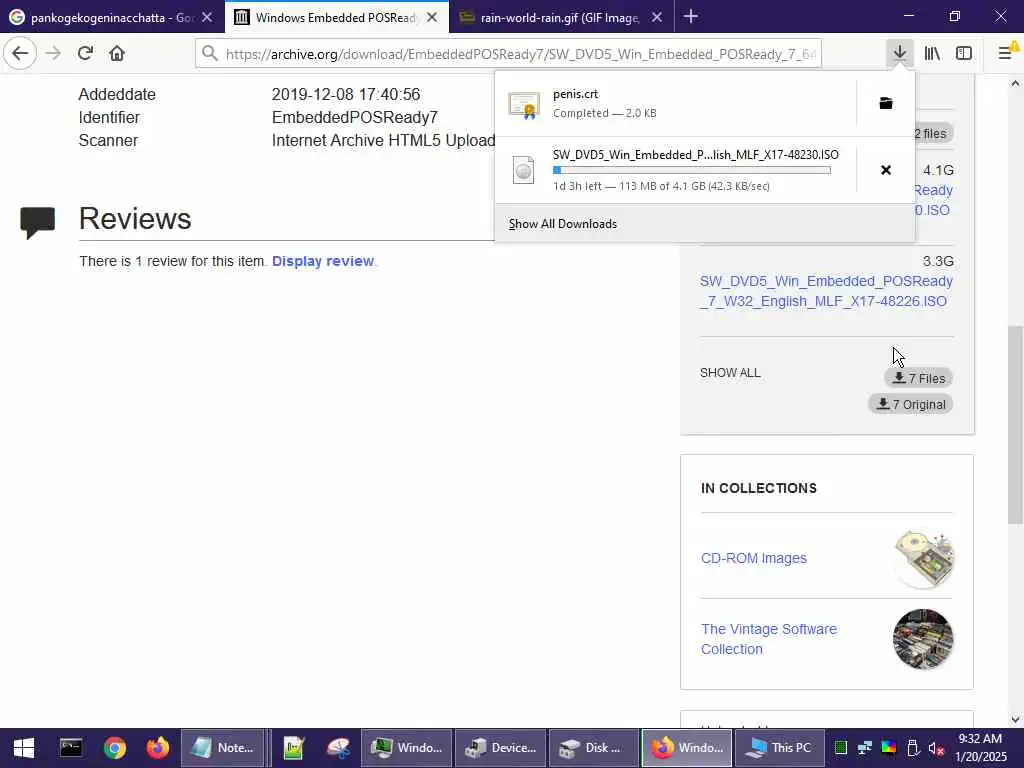Open the Notepad++ taskbar icon
Viewport: 1024px width, 768px height.
click(x=294, y=748)
